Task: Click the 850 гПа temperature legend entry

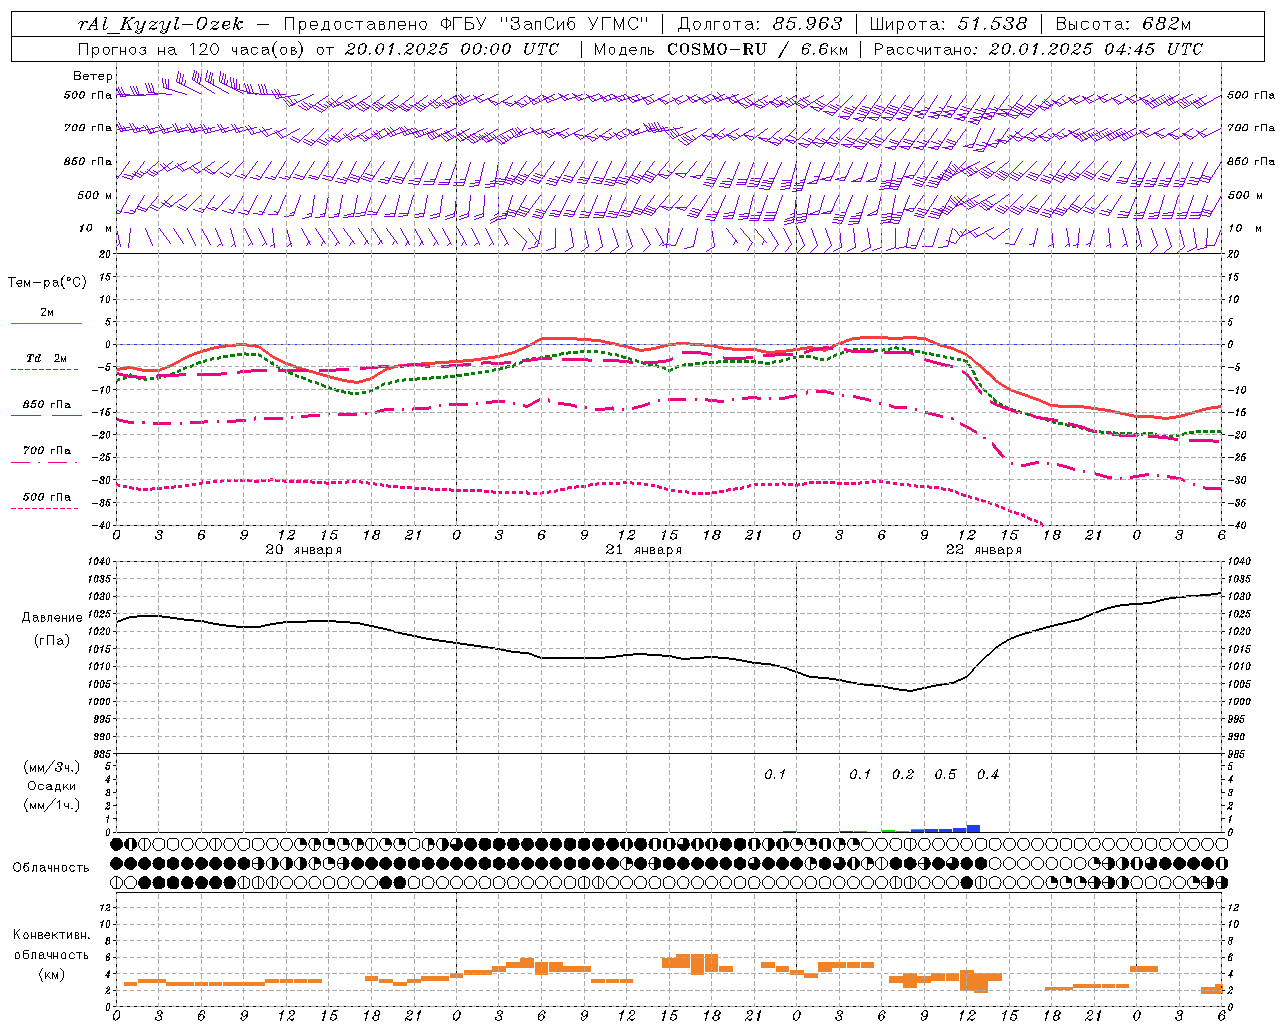Action: 47,405
